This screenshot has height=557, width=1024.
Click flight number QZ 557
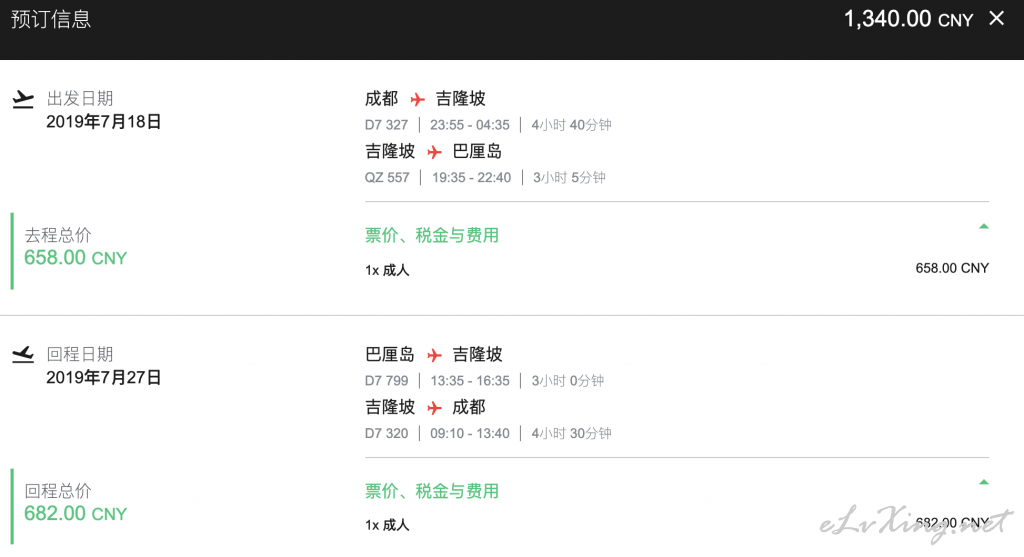[x=387, y=178]
